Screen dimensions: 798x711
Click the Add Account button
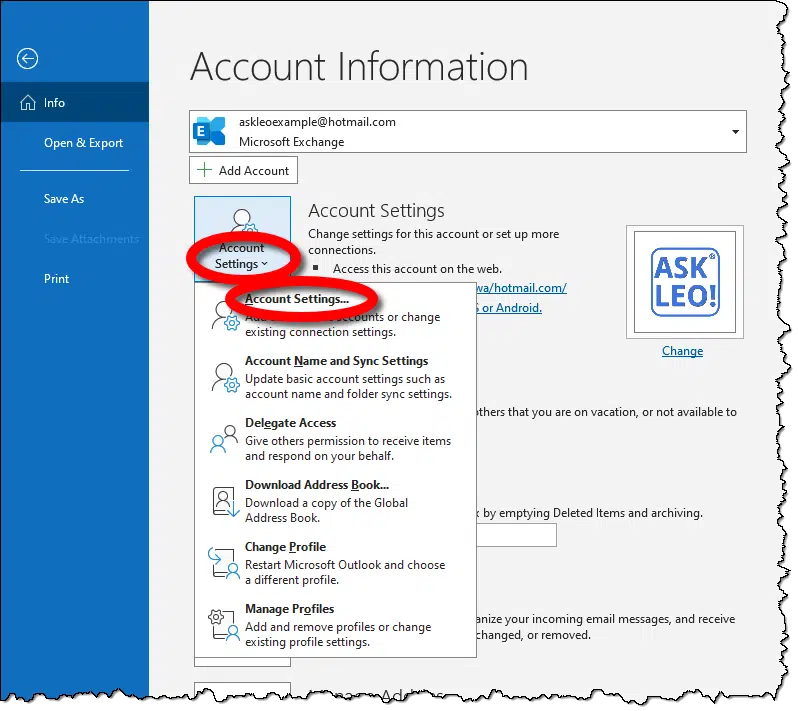coord(243,170)
